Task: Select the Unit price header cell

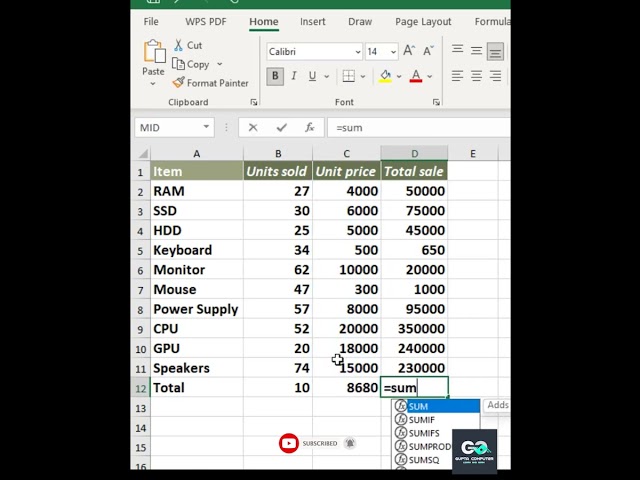Action: (347, 171)
